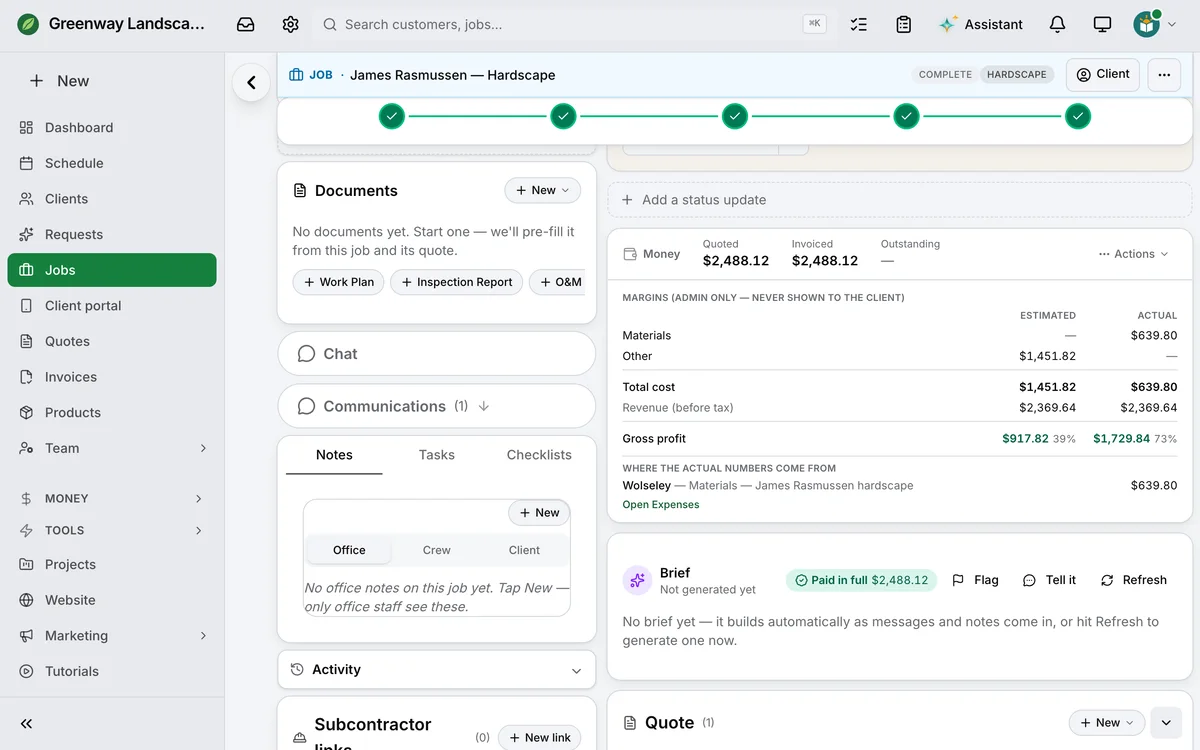The width and height of the screenshot is (1200, 750).
Task: Open Website in the sidebar
Action: (112, 600)
